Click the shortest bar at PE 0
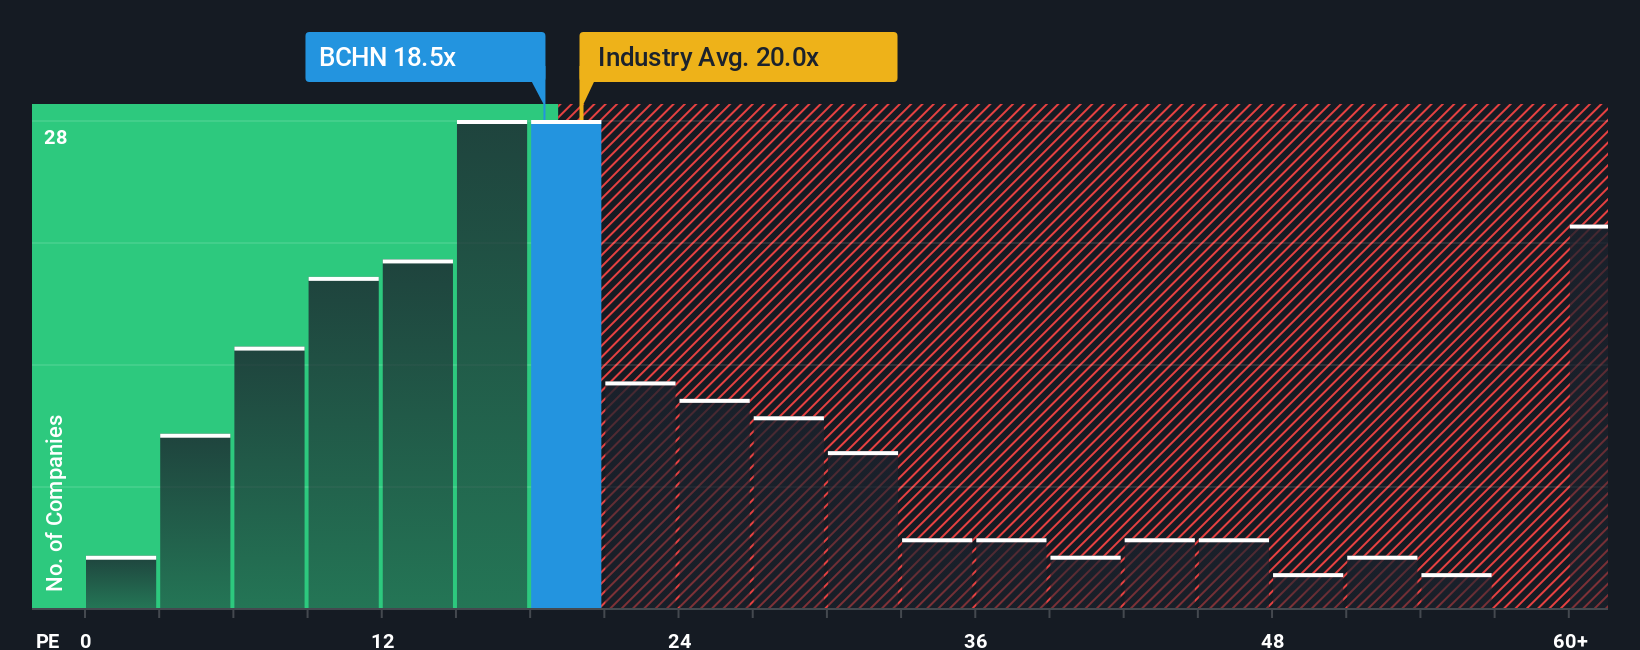Viewport: 1640px width, 650px height. coord(121,583)
